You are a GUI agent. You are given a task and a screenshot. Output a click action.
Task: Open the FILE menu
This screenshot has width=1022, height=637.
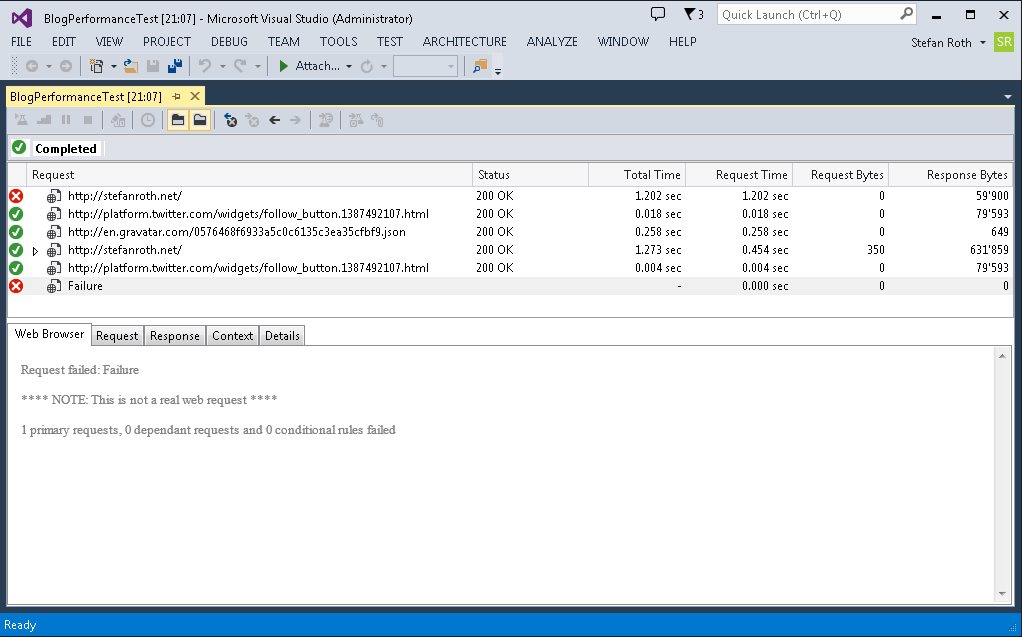[22, 42]
